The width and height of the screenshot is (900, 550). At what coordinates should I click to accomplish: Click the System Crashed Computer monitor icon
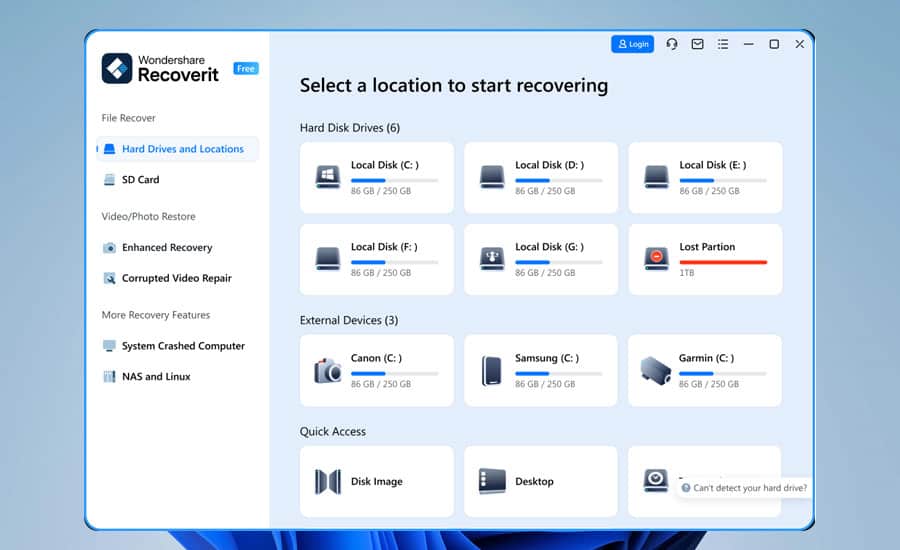pyautogui.click(x=109, y=346)
